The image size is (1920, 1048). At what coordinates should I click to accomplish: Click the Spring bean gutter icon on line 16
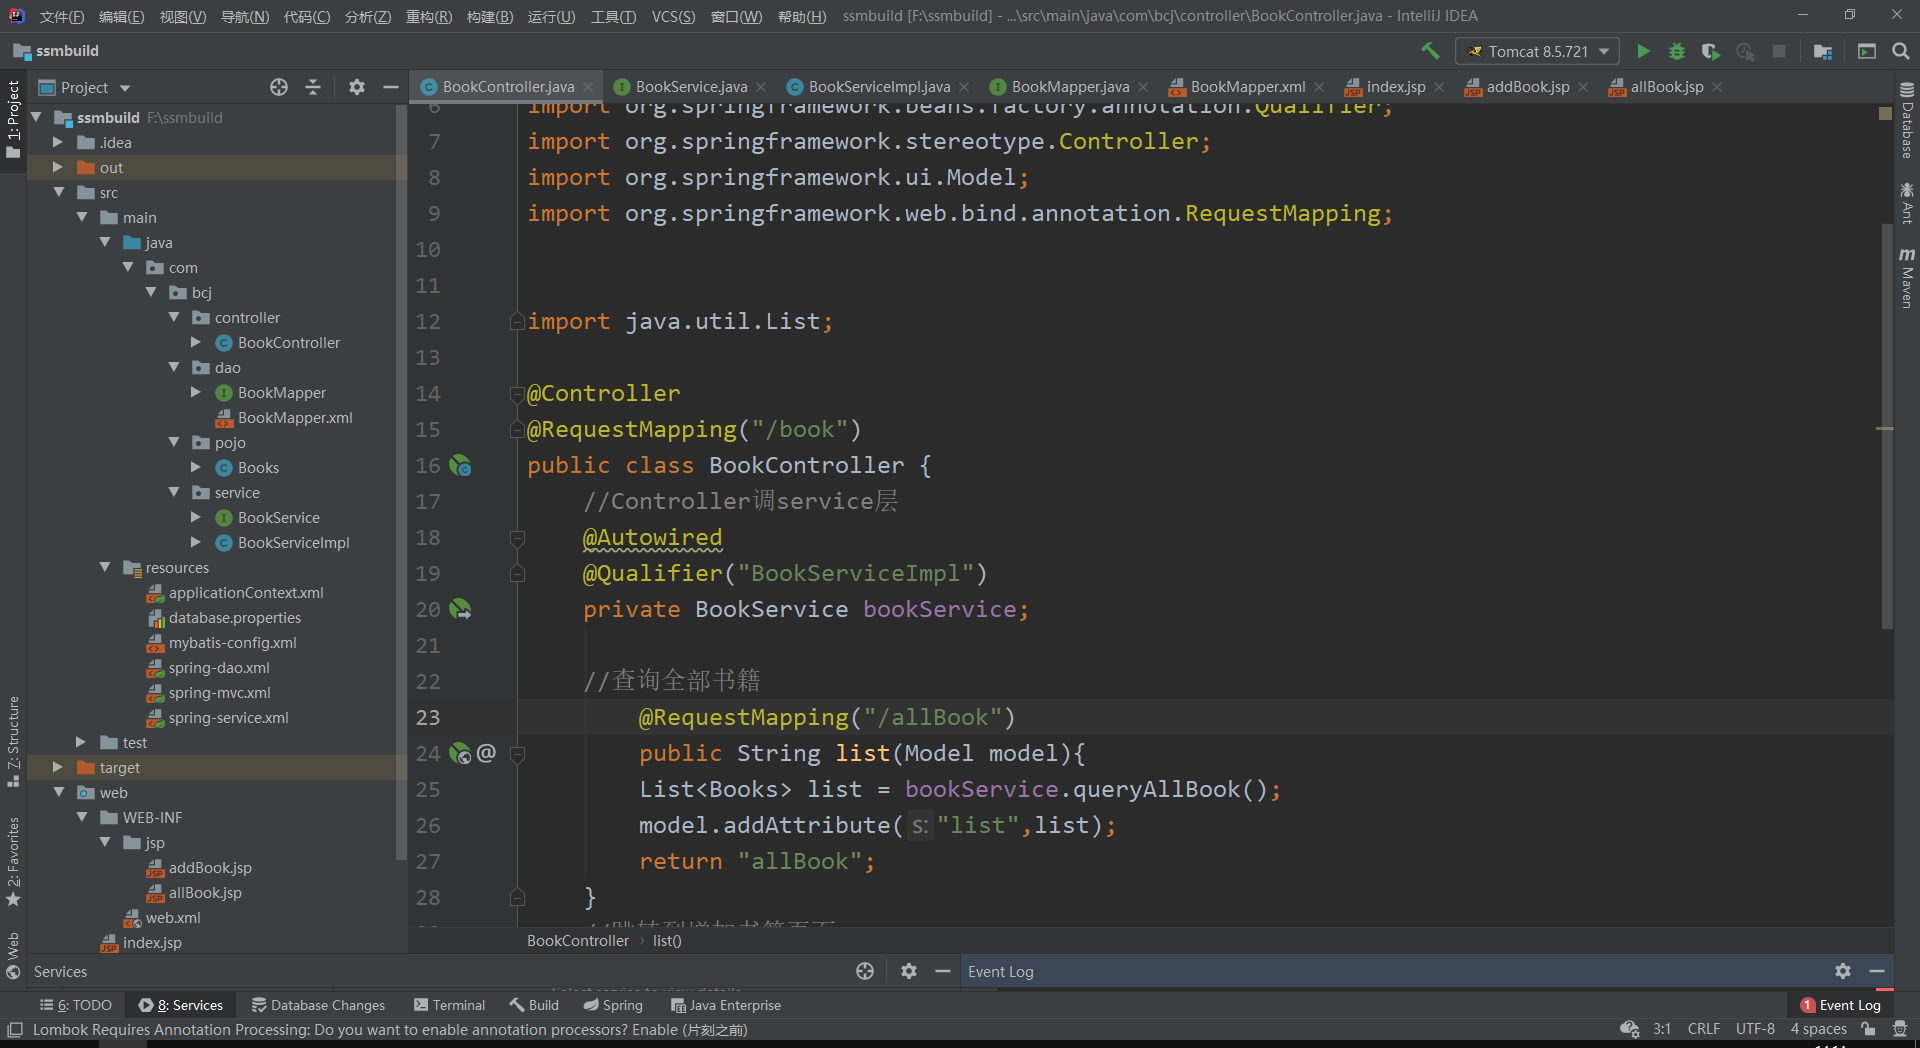click(x=460, y=465)
